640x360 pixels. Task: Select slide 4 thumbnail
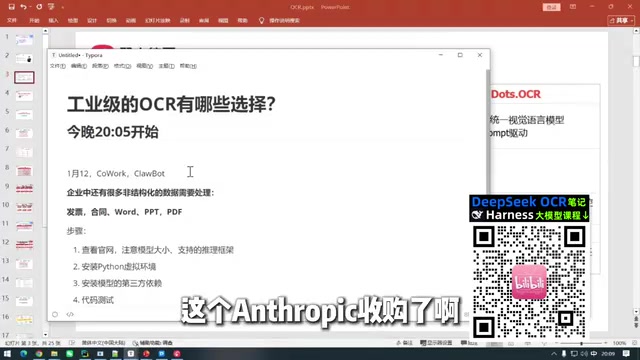(x=24, y=96)
